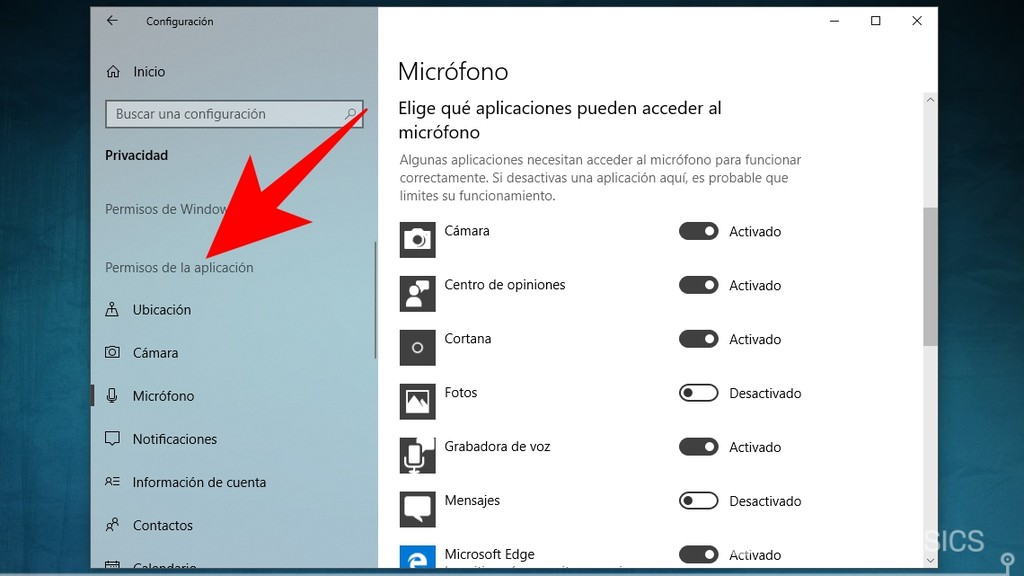The width and height of the screenshot is (1024, 576).
Task: Go back with the arrow icon
Action: click(112, 21)
